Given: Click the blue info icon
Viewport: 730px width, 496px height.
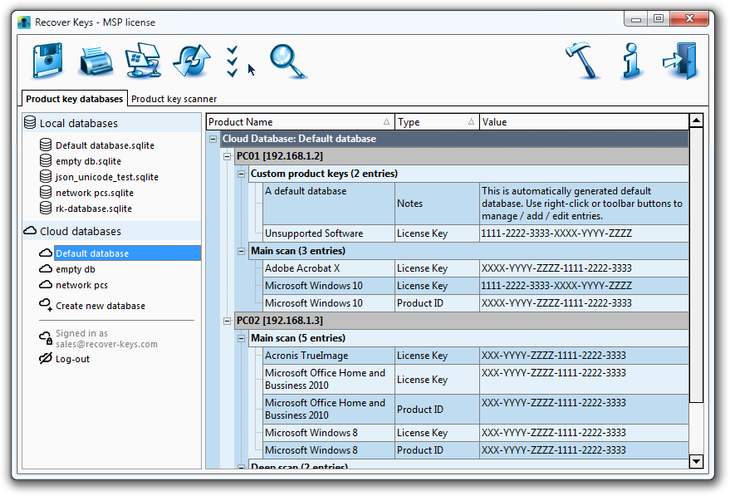Looking at the screenshot, I should [x=631, y=61].
